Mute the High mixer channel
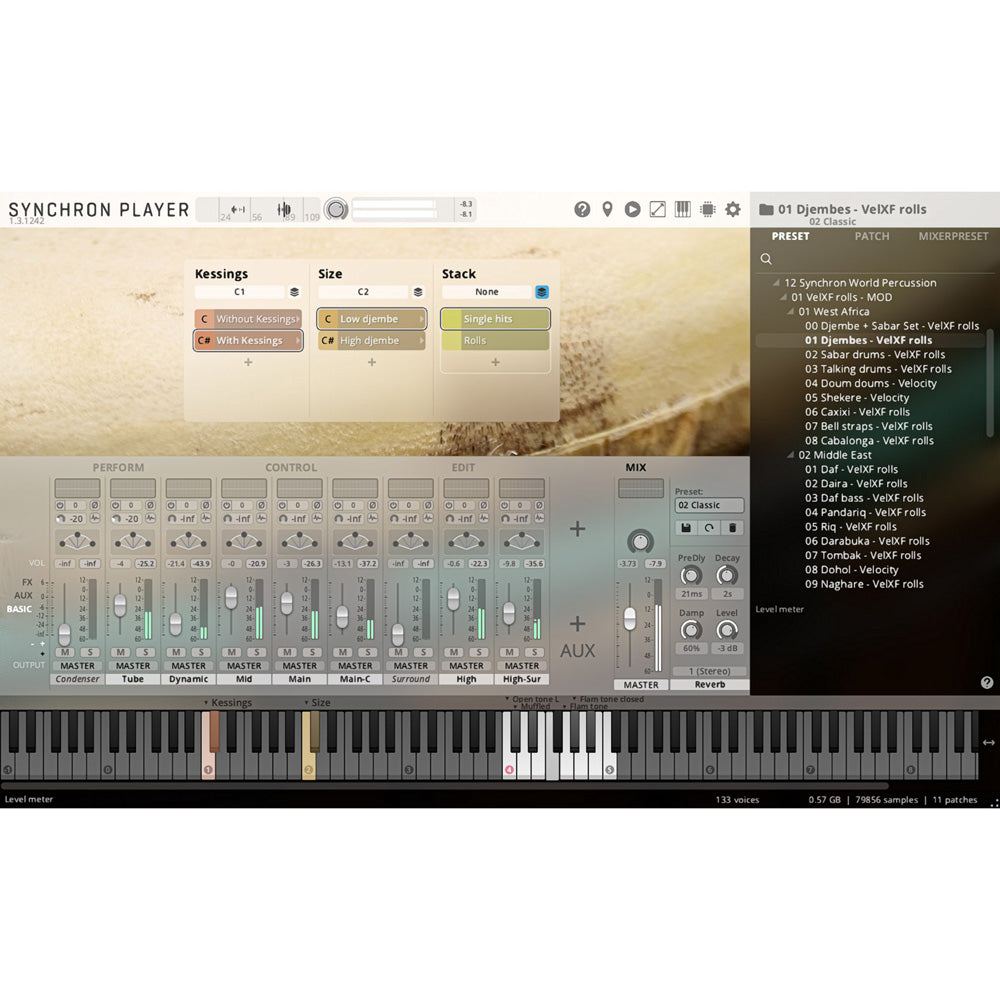The image size is (1000, 1000). 453,652
